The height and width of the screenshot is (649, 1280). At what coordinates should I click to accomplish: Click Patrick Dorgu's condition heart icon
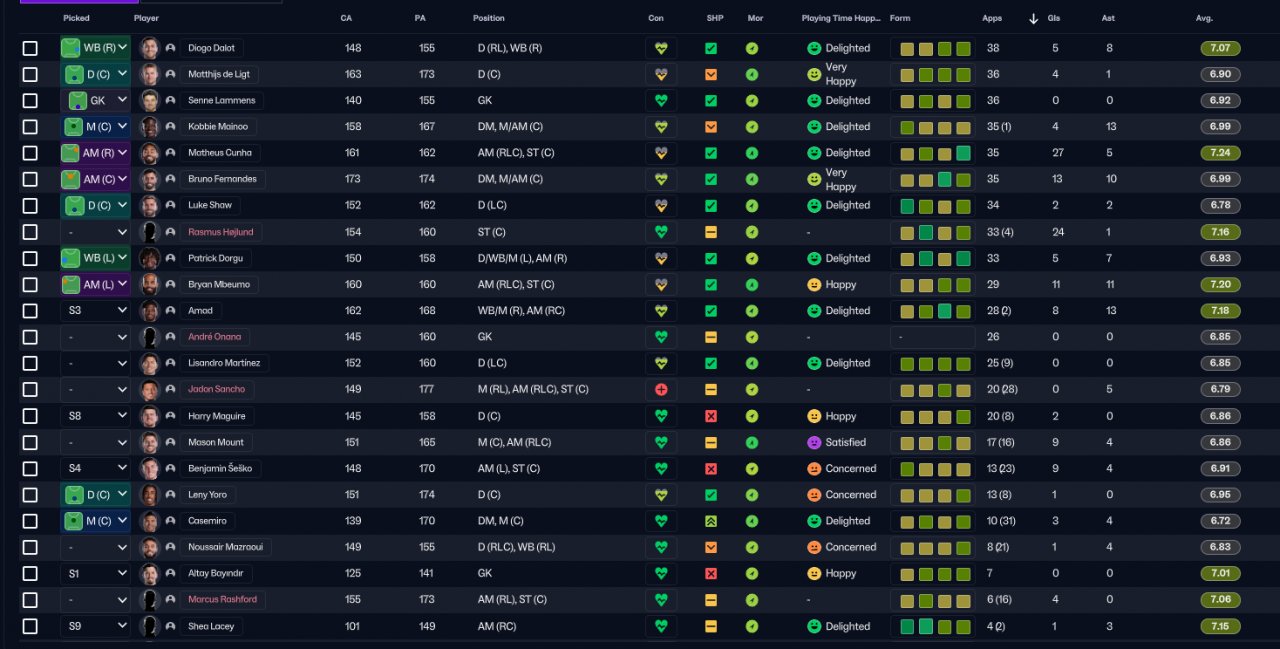coord(661,258)
